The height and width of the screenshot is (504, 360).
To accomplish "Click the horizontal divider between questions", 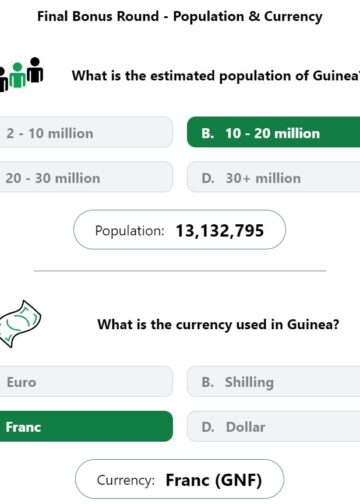I will coord(180,271).
